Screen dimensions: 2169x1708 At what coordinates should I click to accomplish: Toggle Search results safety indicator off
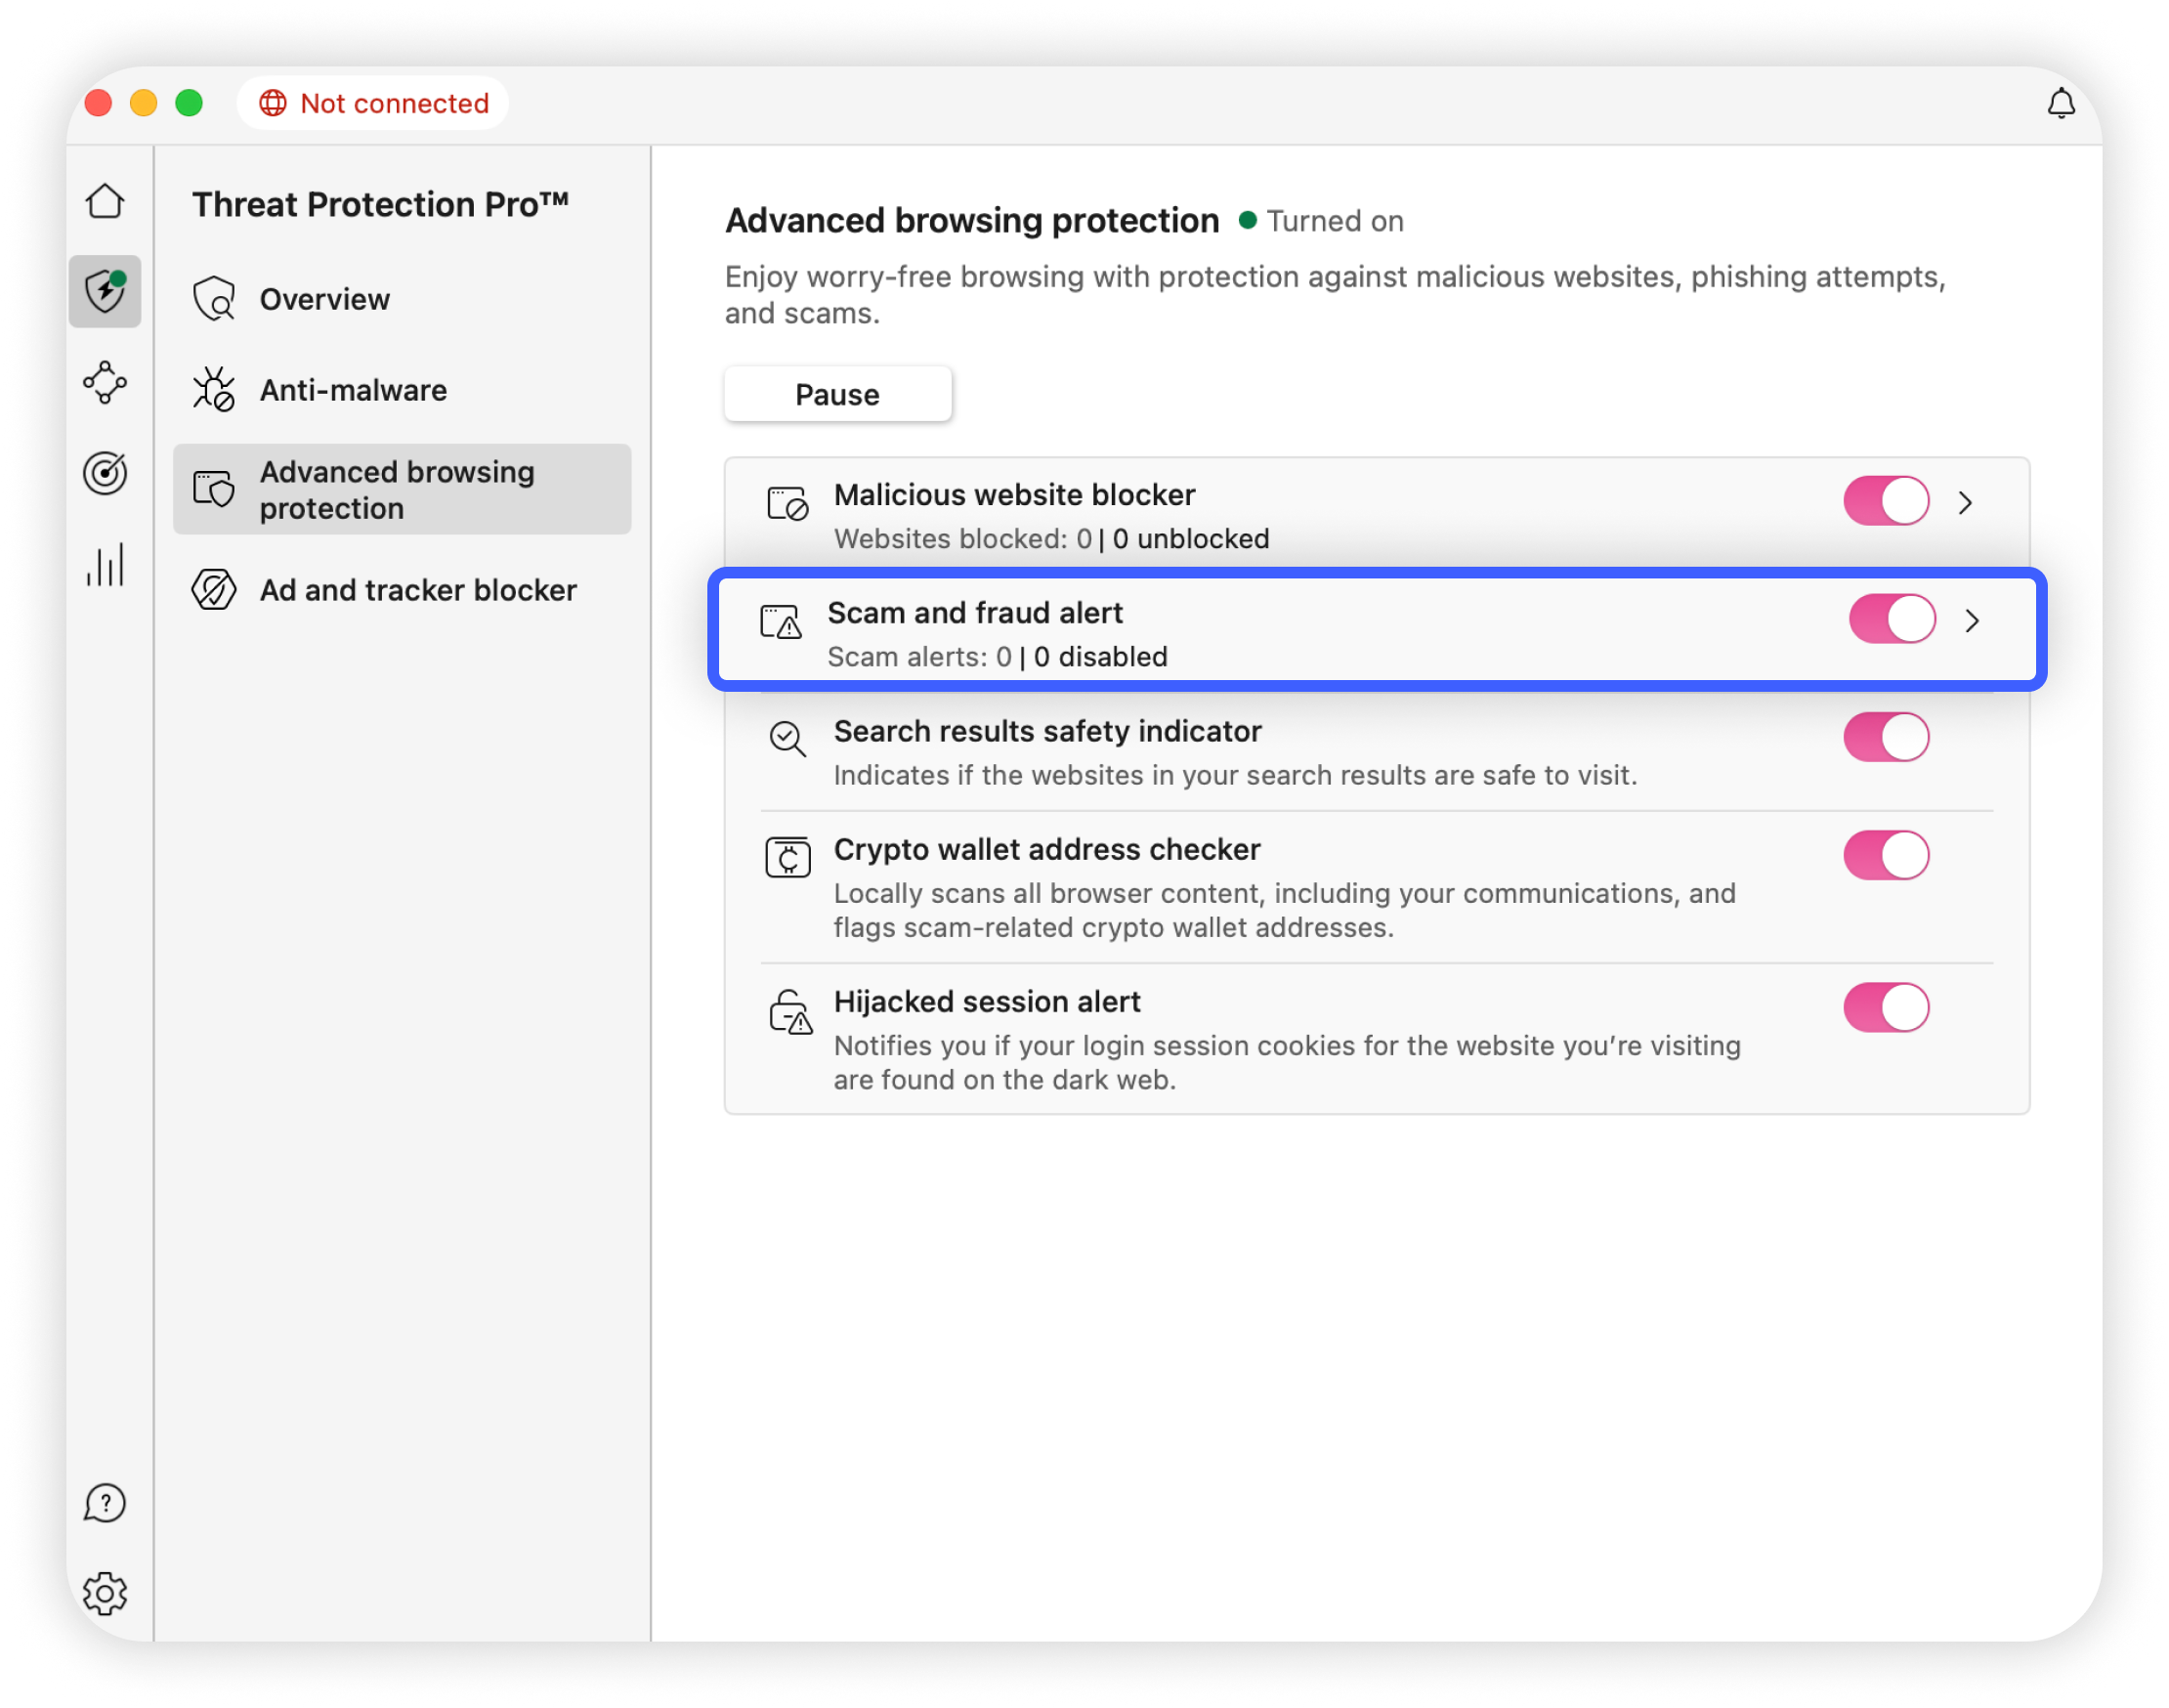click(1885, 737)
